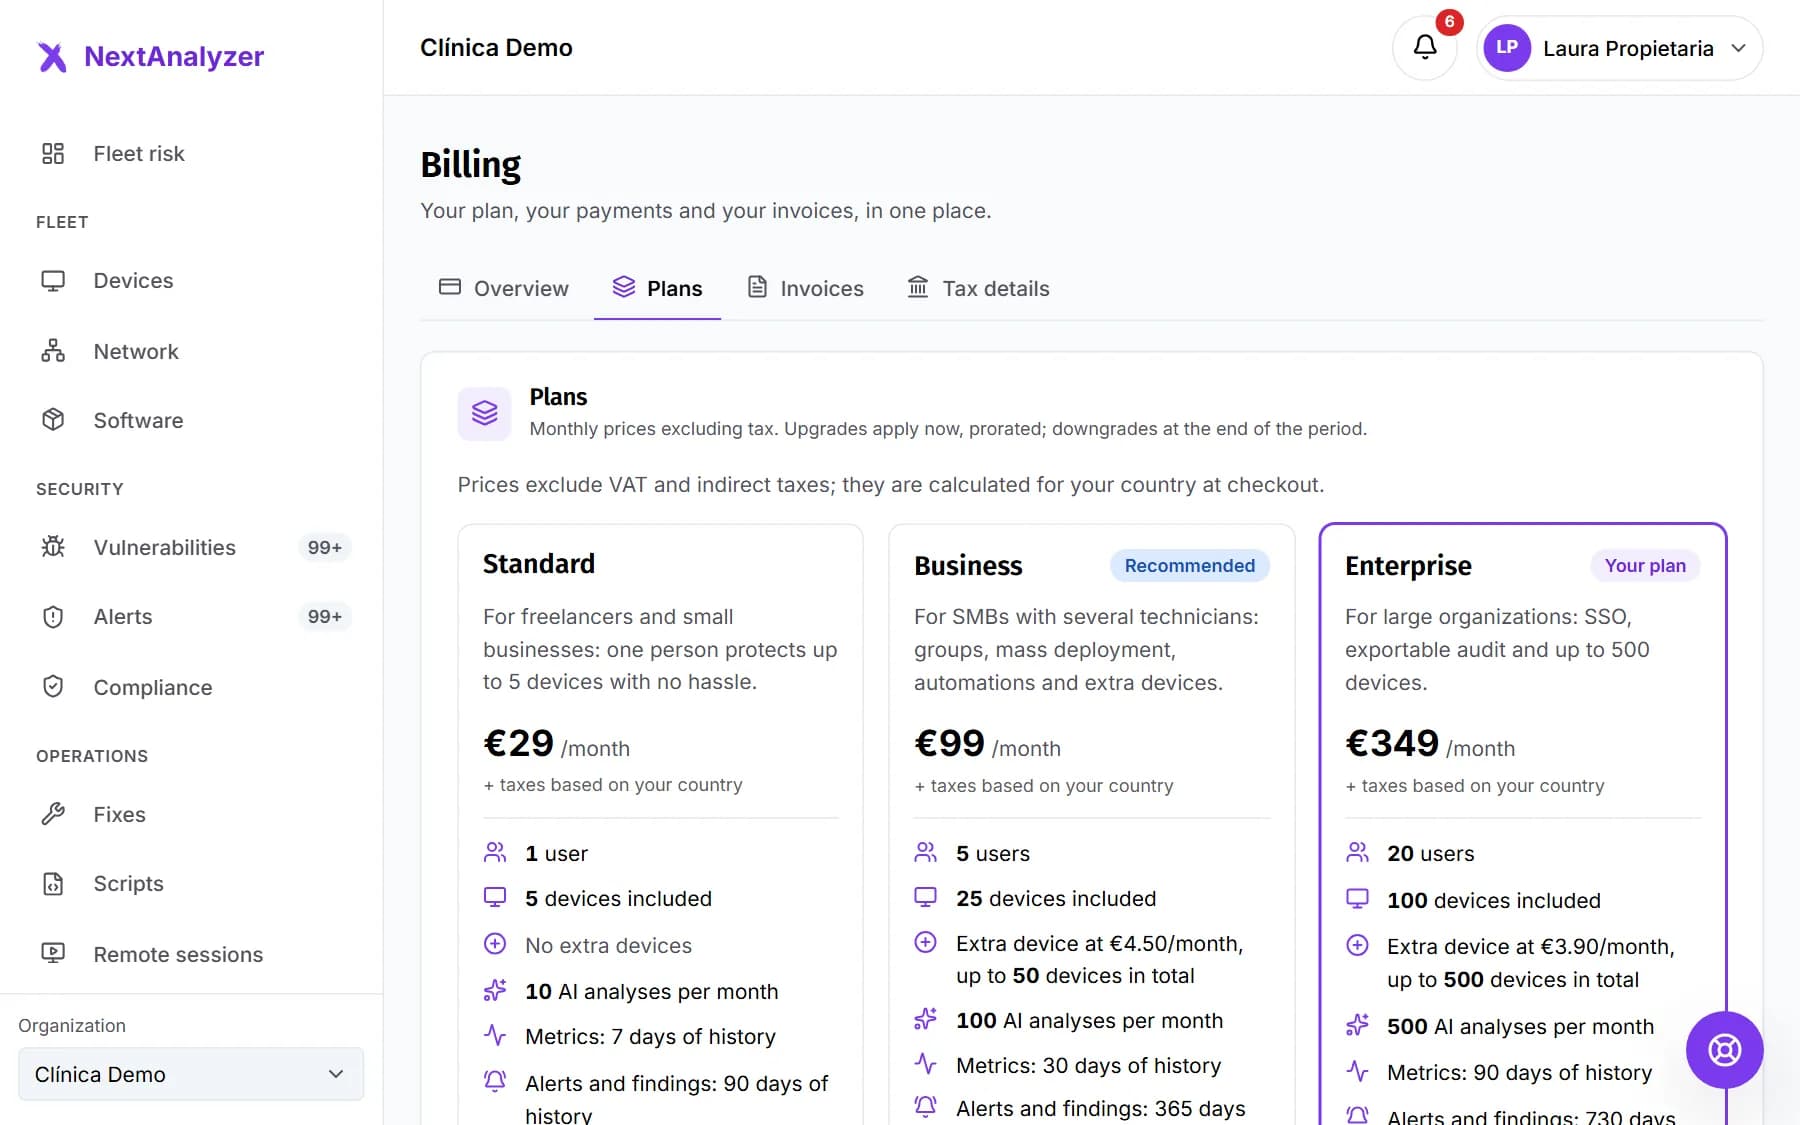Switch to the Overview tab

point(504,288)
